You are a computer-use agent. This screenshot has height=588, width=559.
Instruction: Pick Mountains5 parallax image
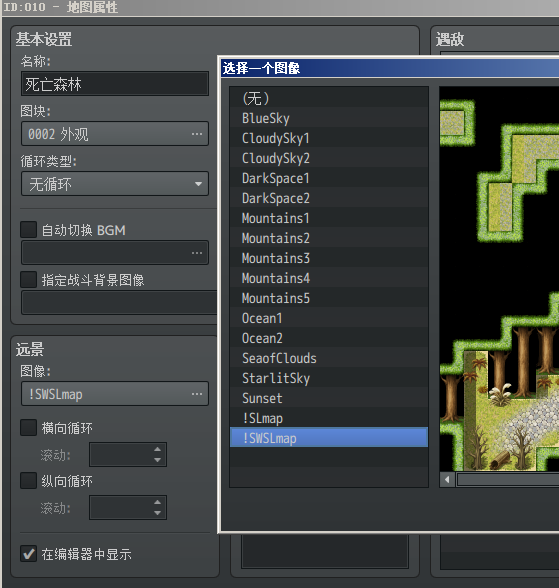(x=329, y=298)
